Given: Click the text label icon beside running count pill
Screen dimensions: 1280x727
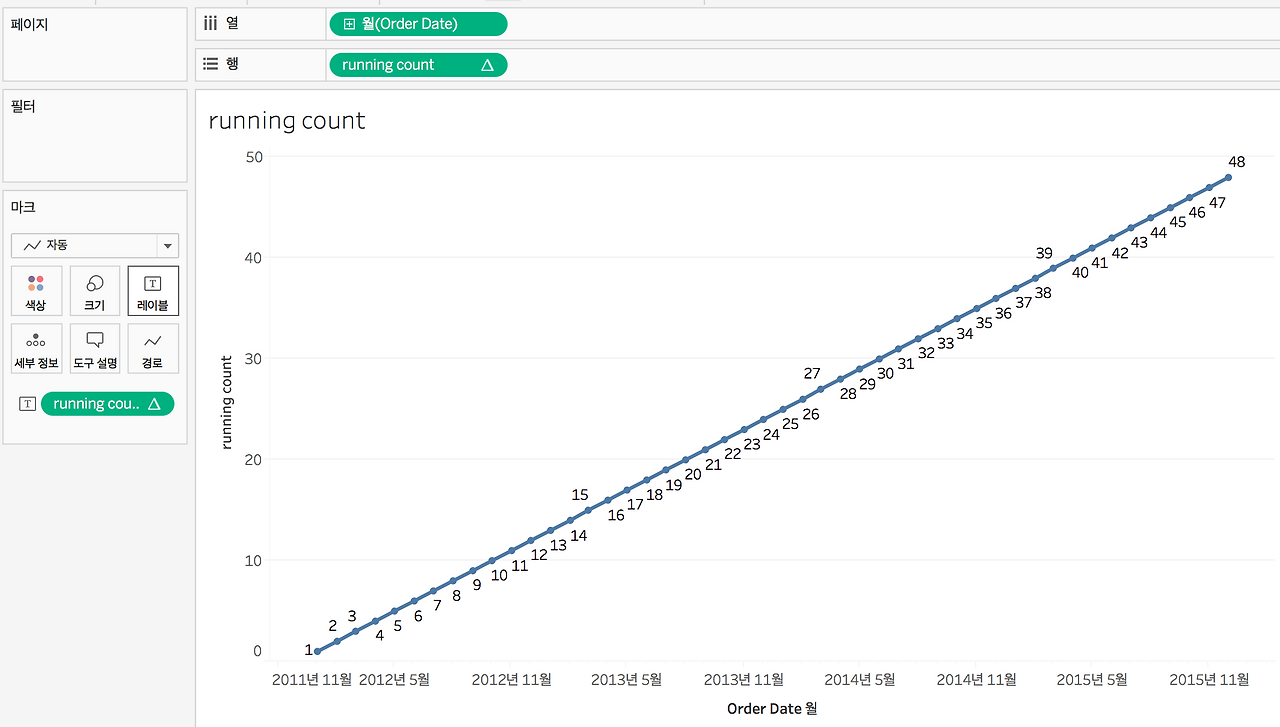Looking at the screenshot, I should pyautogui.click(x=27, y=404).
